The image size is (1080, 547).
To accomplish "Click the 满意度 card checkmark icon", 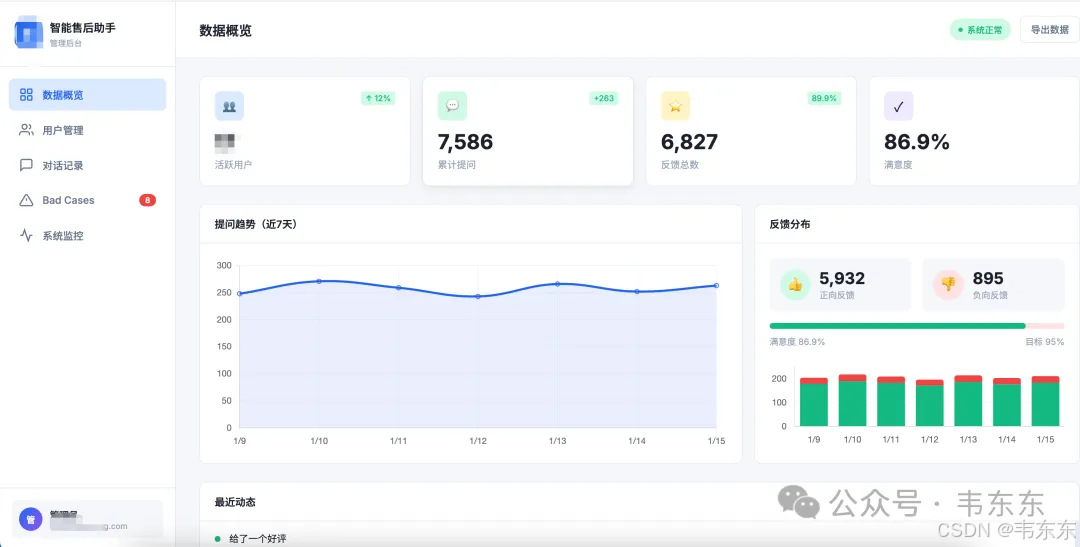I will [x=899, y=106].
